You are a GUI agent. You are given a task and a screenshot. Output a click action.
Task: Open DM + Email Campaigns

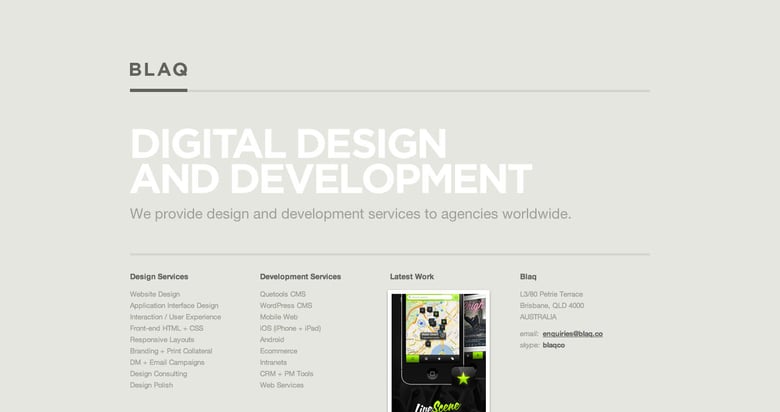point(167,362)
